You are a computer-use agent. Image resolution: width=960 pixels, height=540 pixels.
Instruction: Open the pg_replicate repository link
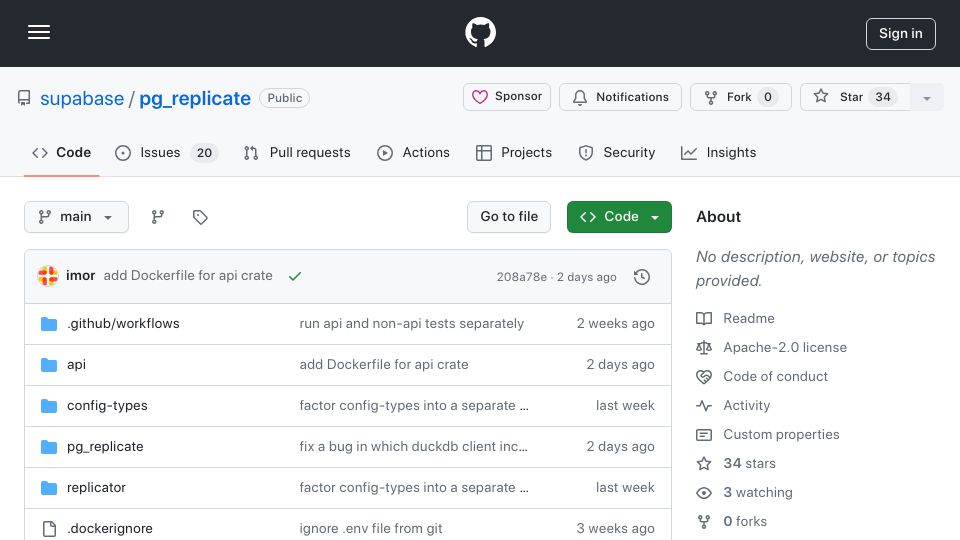(x=195, y=99)
